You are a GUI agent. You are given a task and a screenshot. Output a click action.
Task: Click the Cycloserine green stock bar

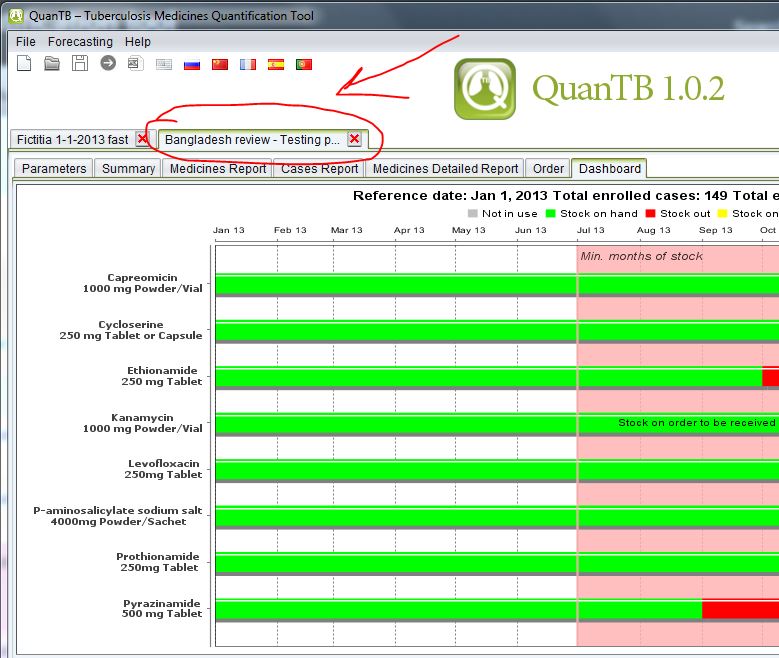497,332
